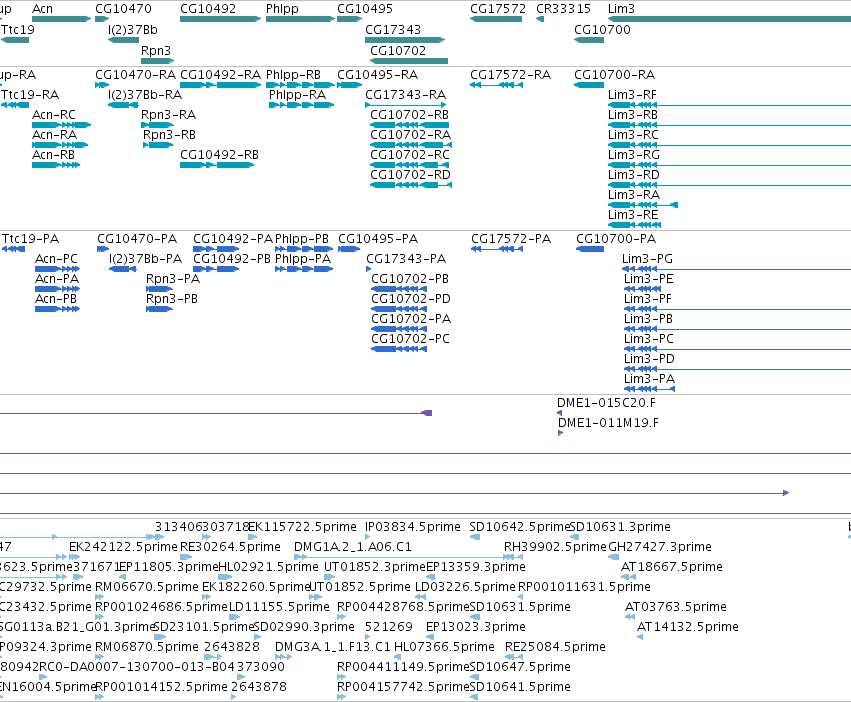
Task: Select protein CG10702-PC
Action: click(410, 339)
